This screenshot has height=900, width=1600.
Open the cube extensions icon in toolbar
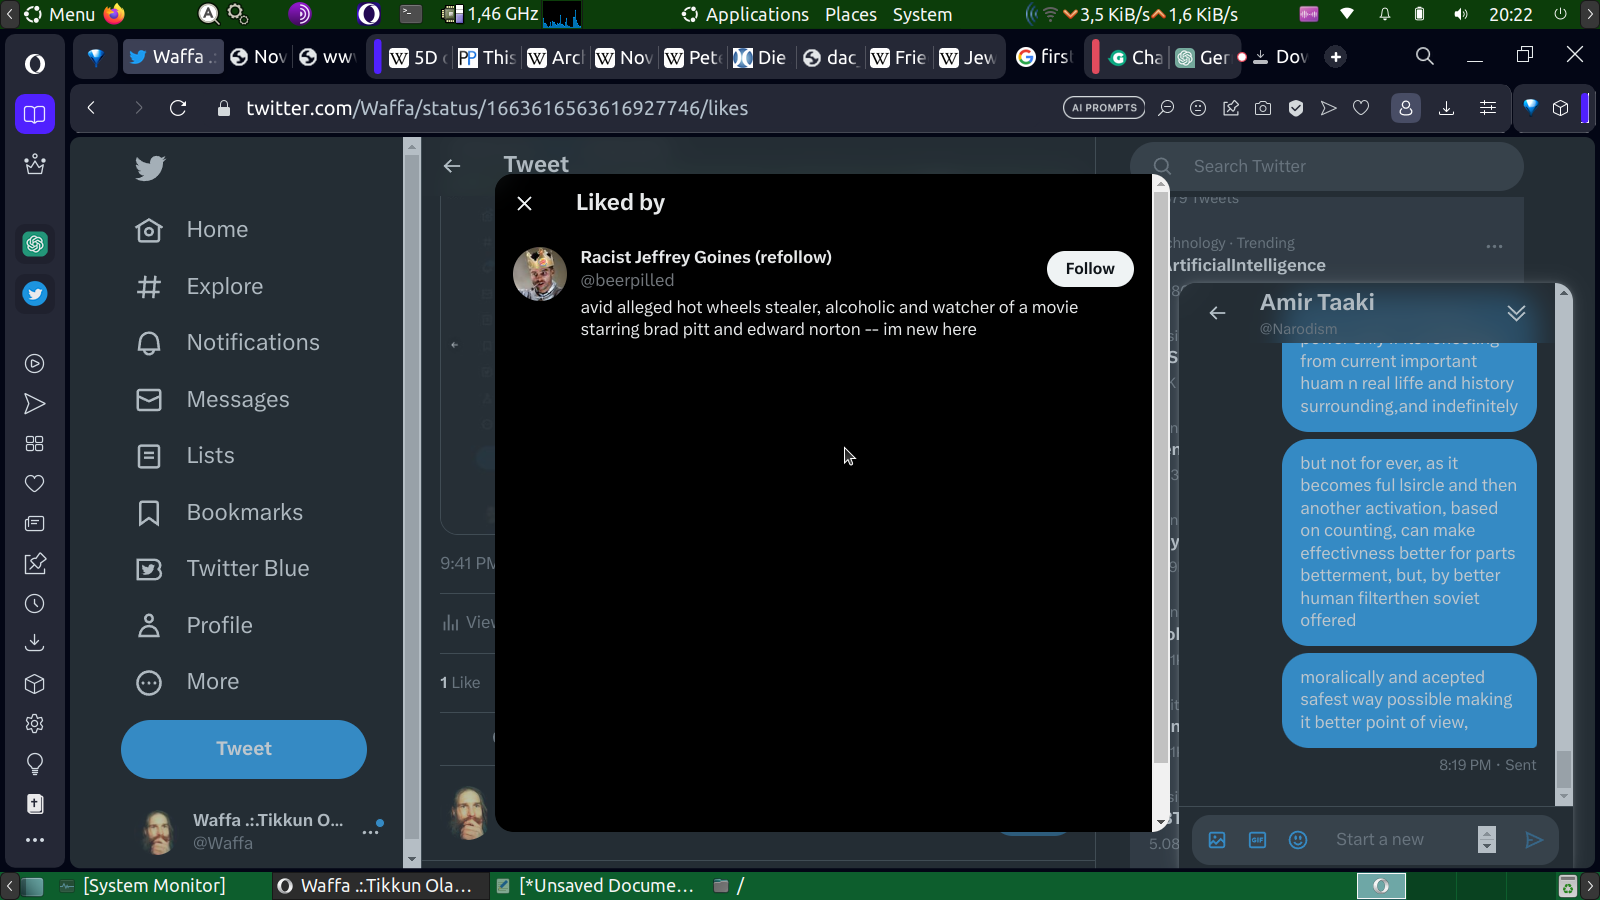(1561, 108)
